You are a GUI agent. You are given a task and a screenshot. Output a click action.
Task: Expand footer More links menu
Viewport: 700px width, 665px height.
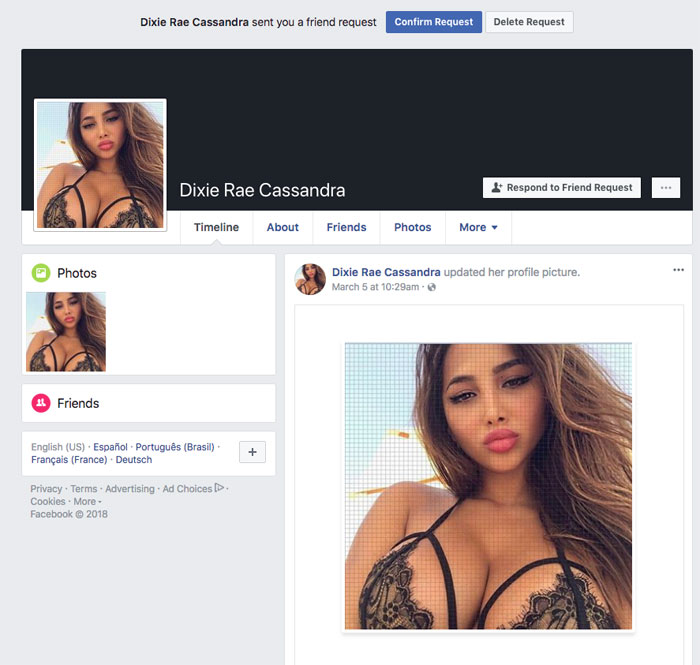coord(87,502)
